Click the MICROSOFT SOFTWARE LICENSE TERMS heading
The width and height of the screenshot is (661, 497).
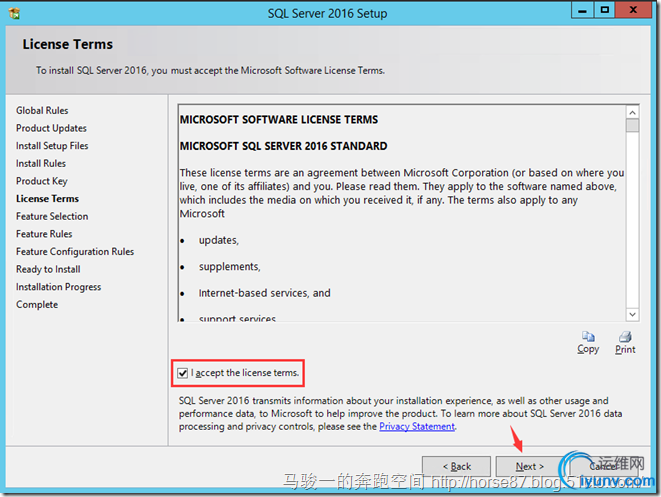pos(279,120)
